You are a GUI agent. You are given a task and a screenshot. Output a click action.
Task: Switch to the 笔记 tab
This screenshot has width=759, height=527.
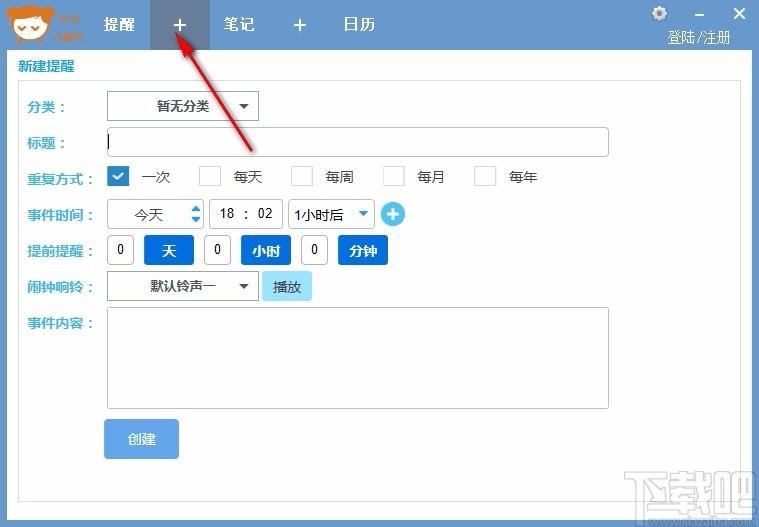coord(239,25)
